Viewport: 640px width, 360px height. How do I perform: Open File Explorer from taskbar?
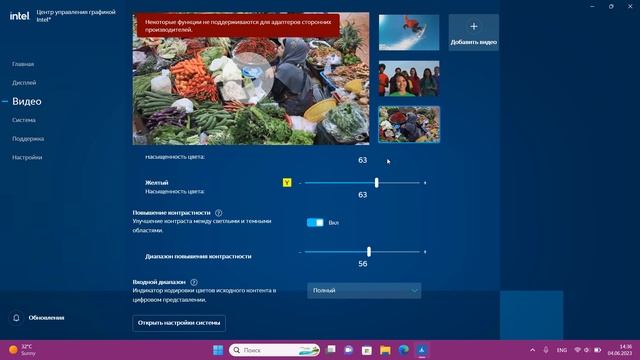[x=385, y=350]
